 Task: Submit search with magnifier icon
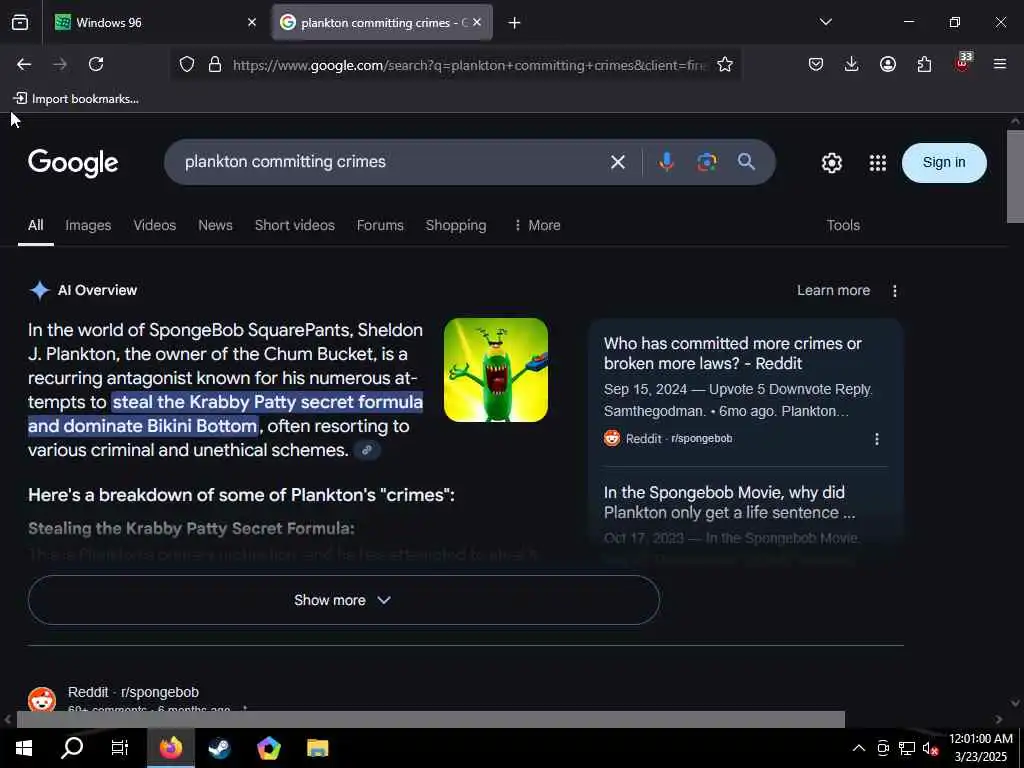[x=746, y=162]
